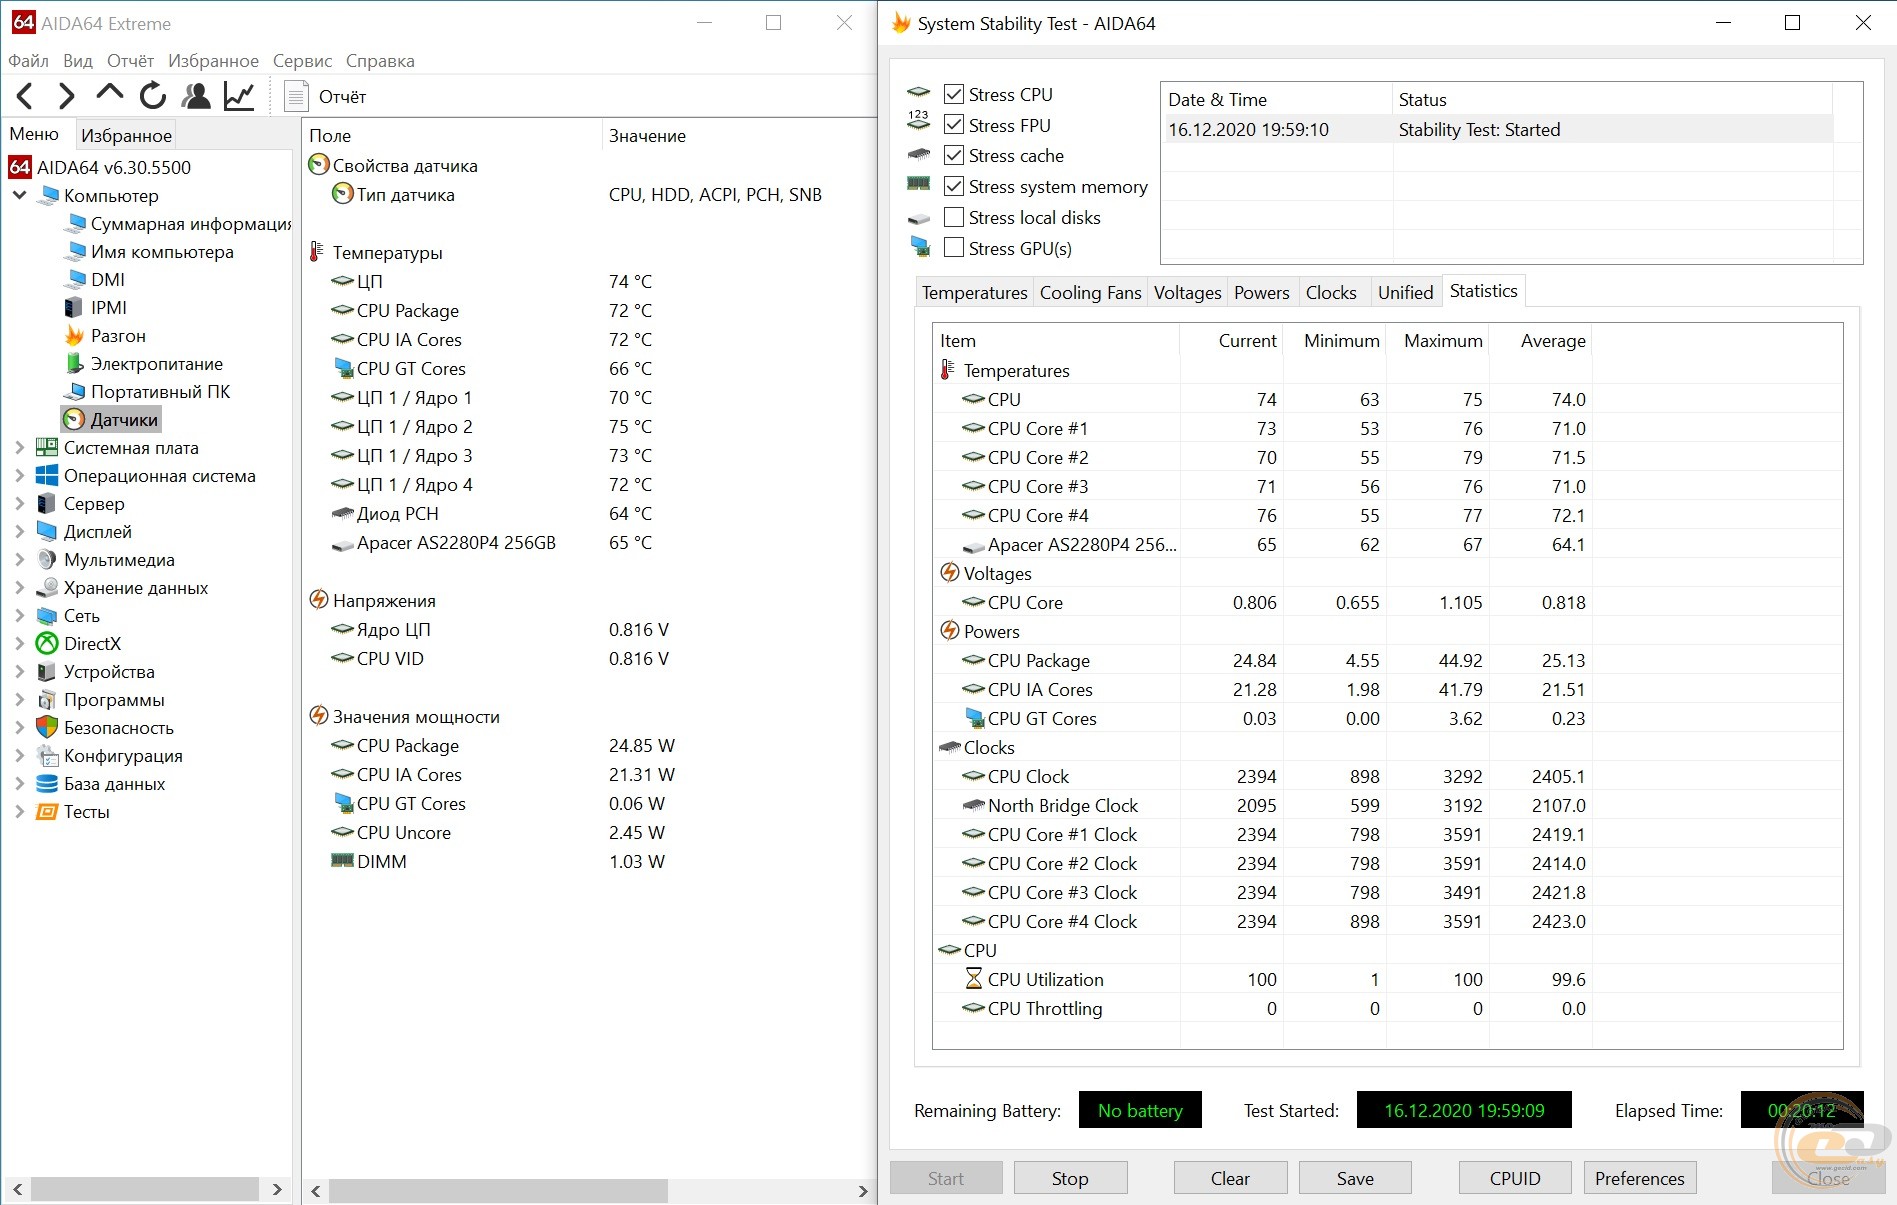
Task: Click the Back navigation arrow in toolbar
Action: pos(26,96)
